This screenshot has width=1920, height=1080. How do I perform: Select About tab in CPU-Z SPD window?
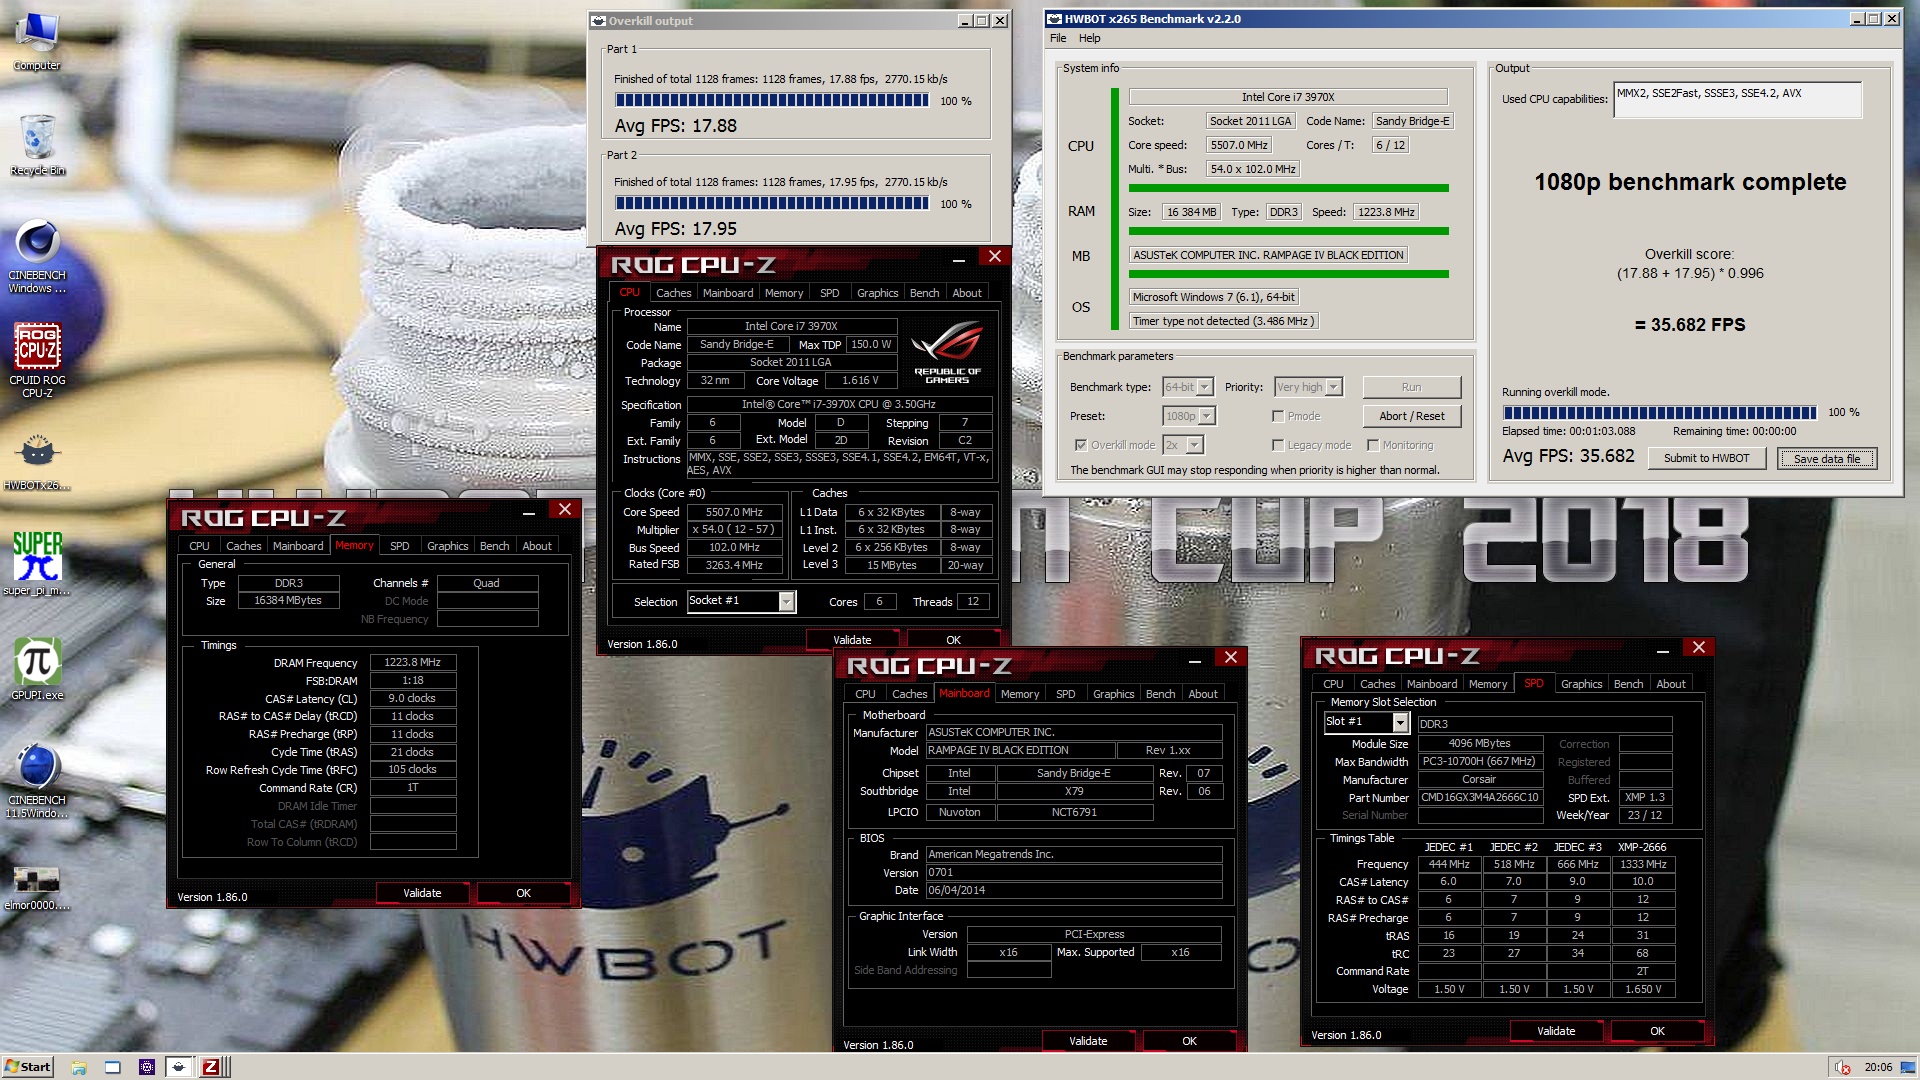click(1671, 684)
